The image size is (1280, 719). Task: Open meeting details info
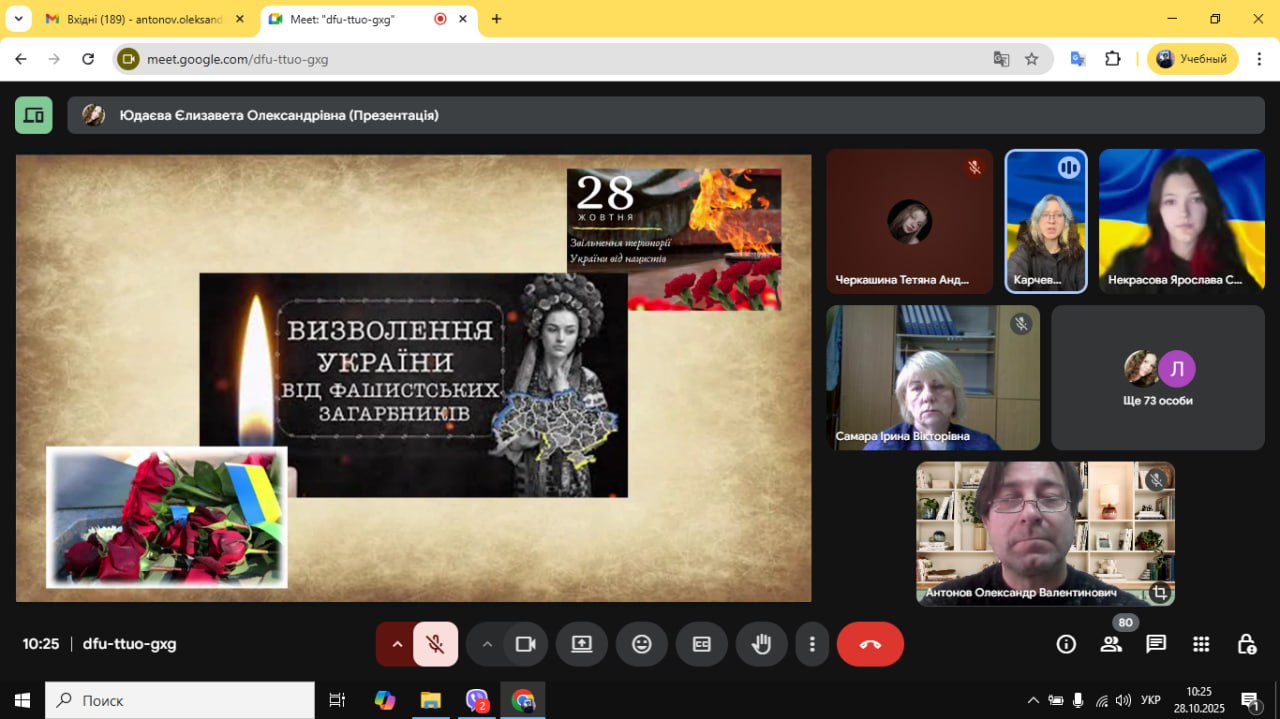(1066, 644)
